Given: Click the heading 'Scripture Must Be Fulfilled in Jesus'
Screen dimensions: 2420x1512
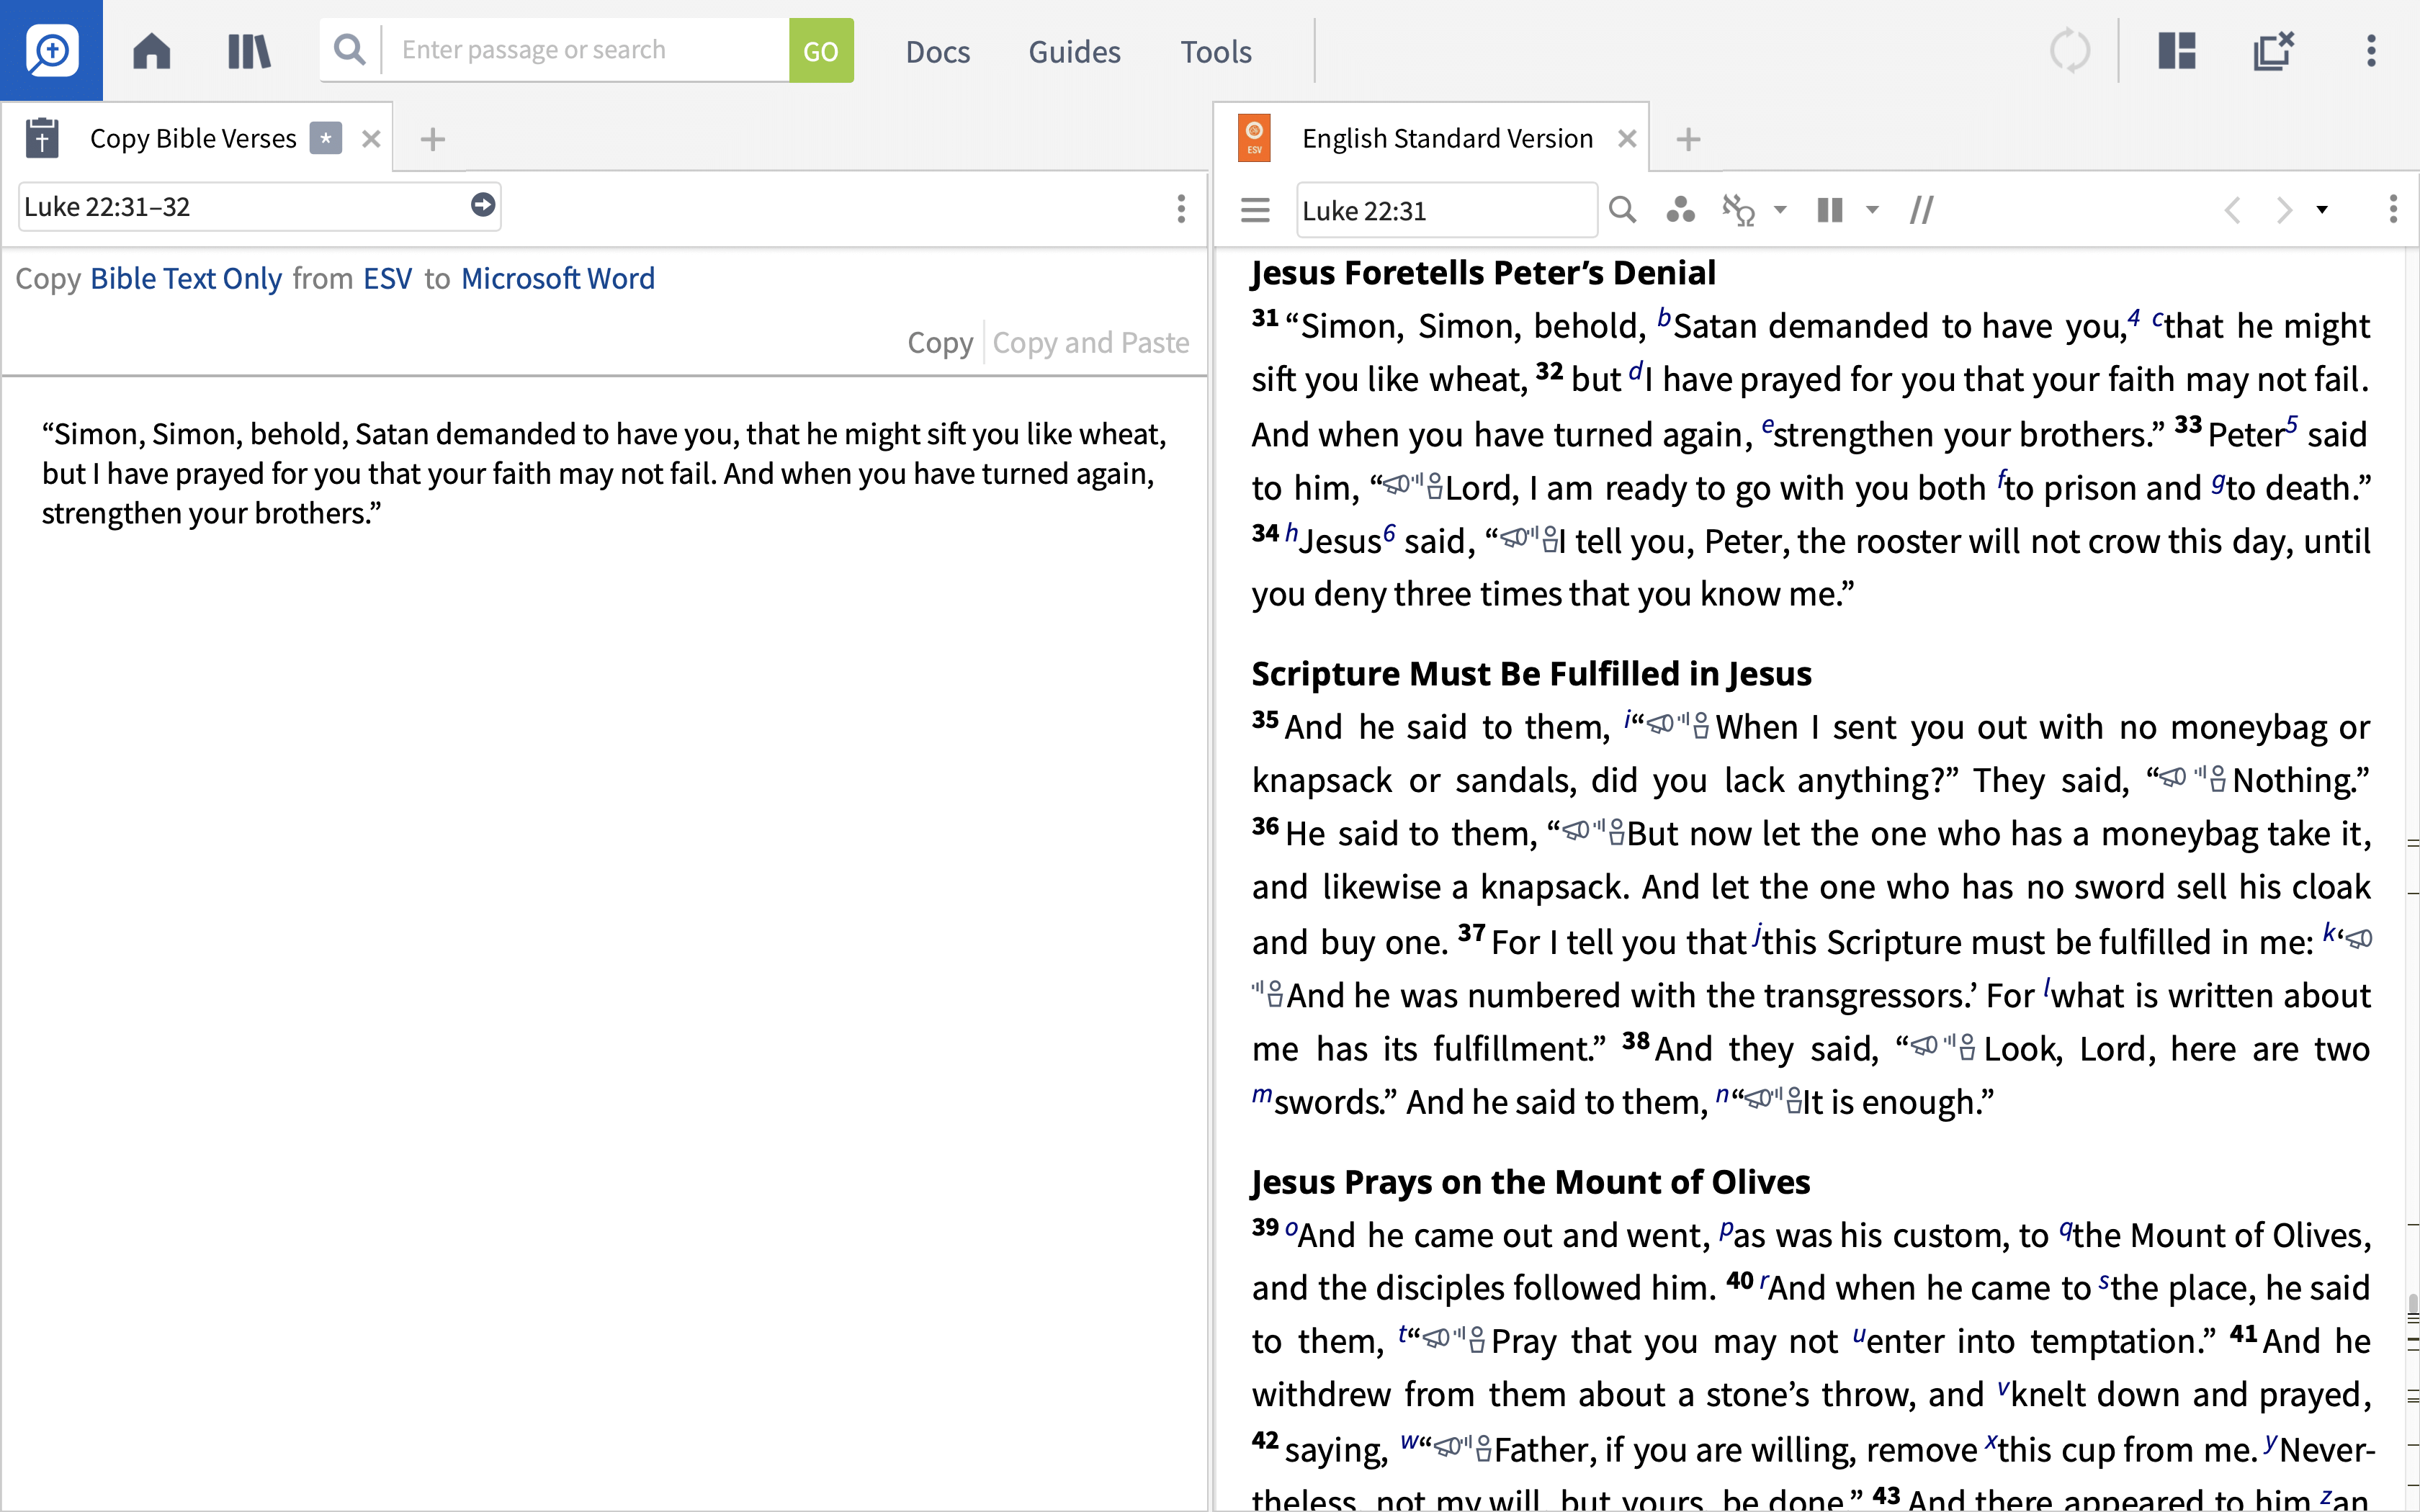Looking at the screenshot, I should pyautogui.click(x=1531, y=673).
